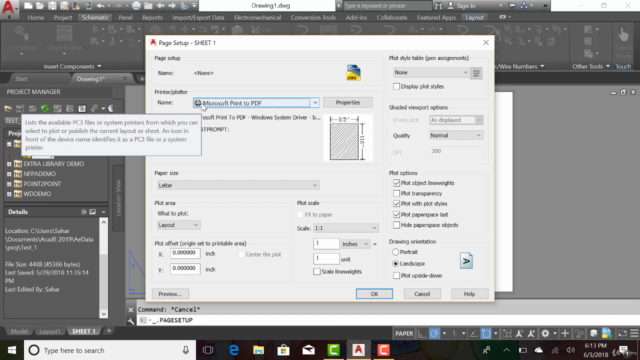Open the Electromechanical ribbon tab
This screenshot has height=360, width=640.
tap(258, 18)
